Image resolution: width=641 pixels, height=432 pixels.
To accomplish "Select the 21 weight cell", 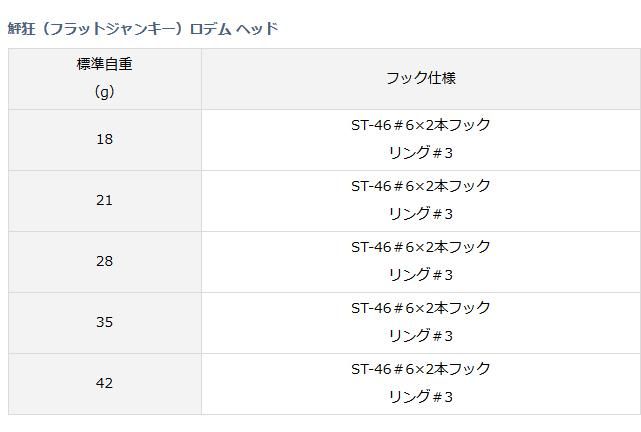I will click(x=104, y=200).
